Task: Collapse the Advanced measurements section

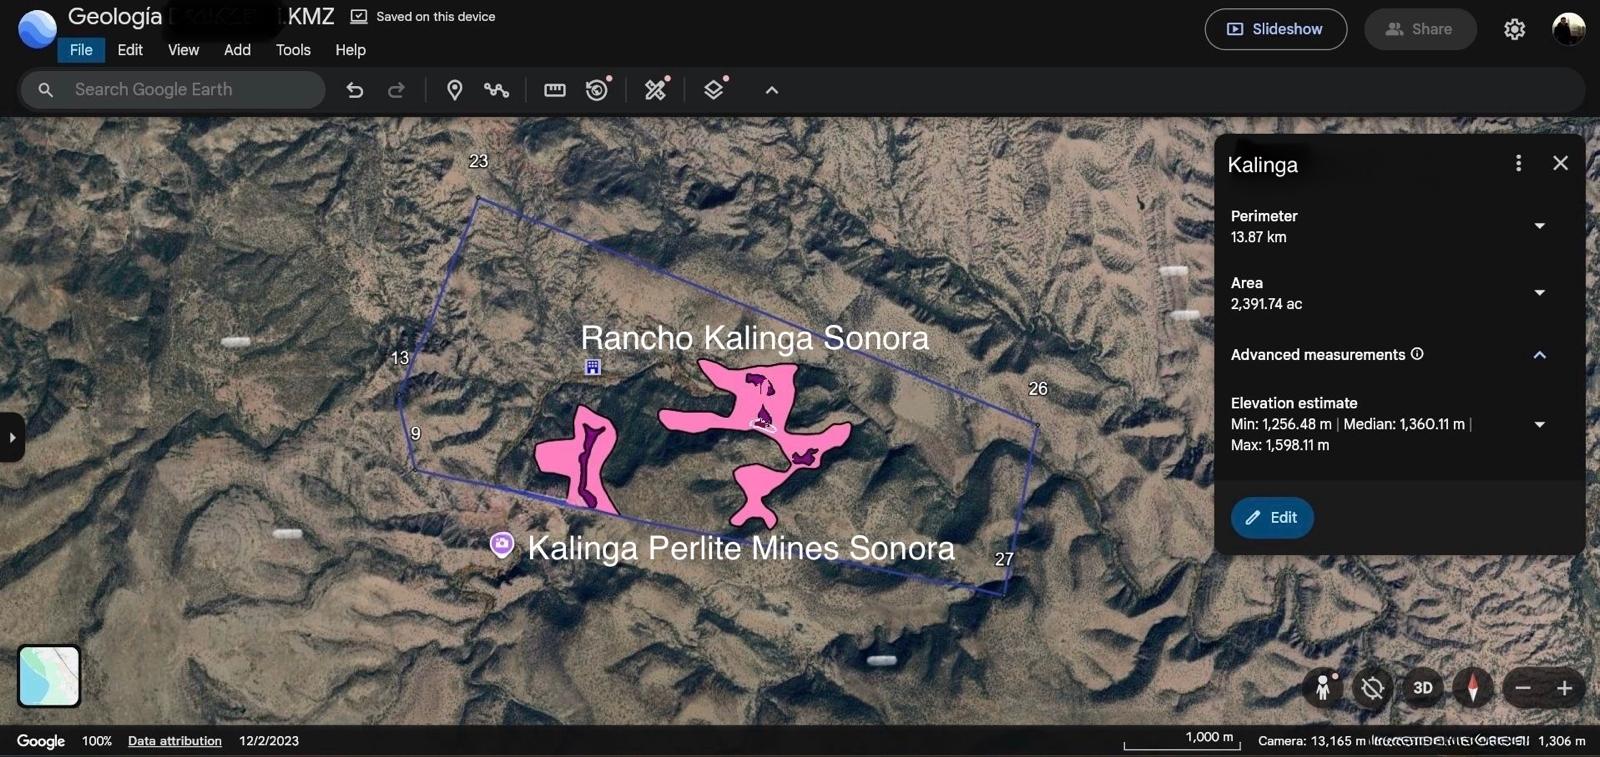Action: [x=1539, y=355]
